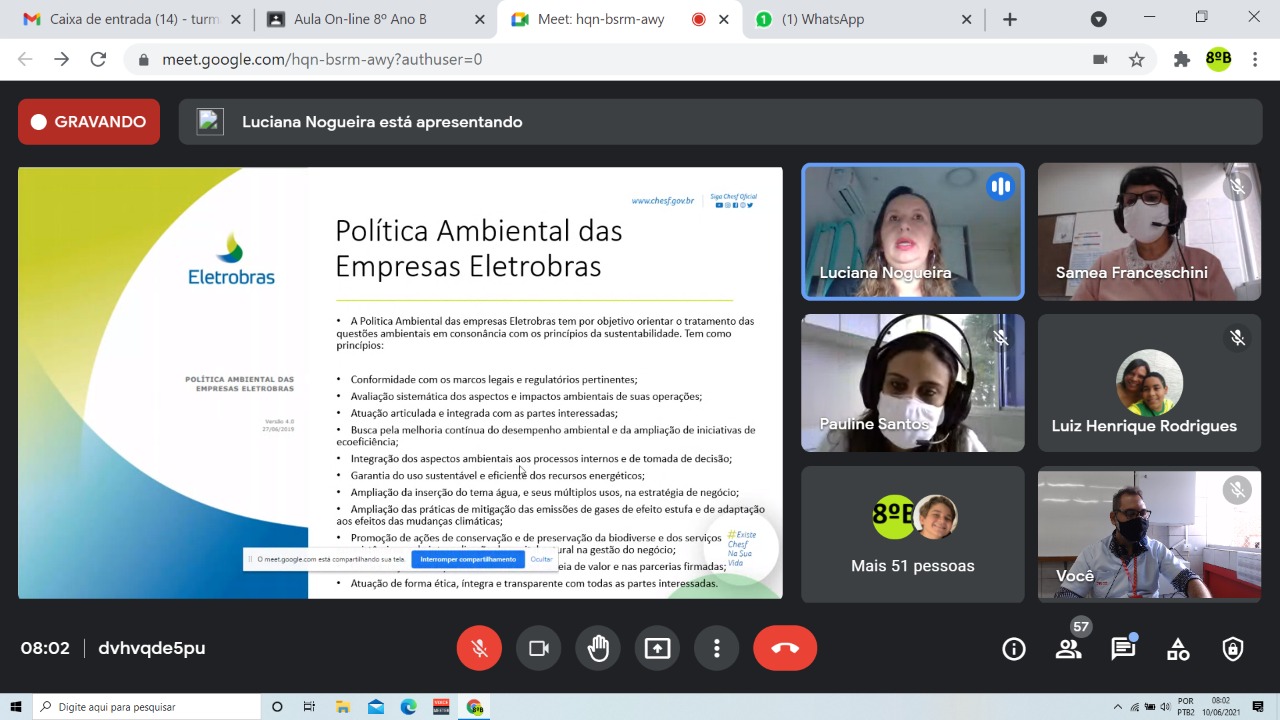Screen dimensions: 1280x720
Task: Show the participants list with 57 people
Action: point(1069,649)
